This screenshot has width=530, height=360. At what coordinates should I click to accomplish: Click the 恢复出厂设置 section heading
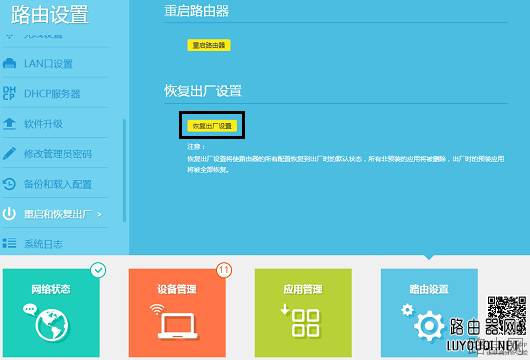pyautogui.click(x=203, y=91)
